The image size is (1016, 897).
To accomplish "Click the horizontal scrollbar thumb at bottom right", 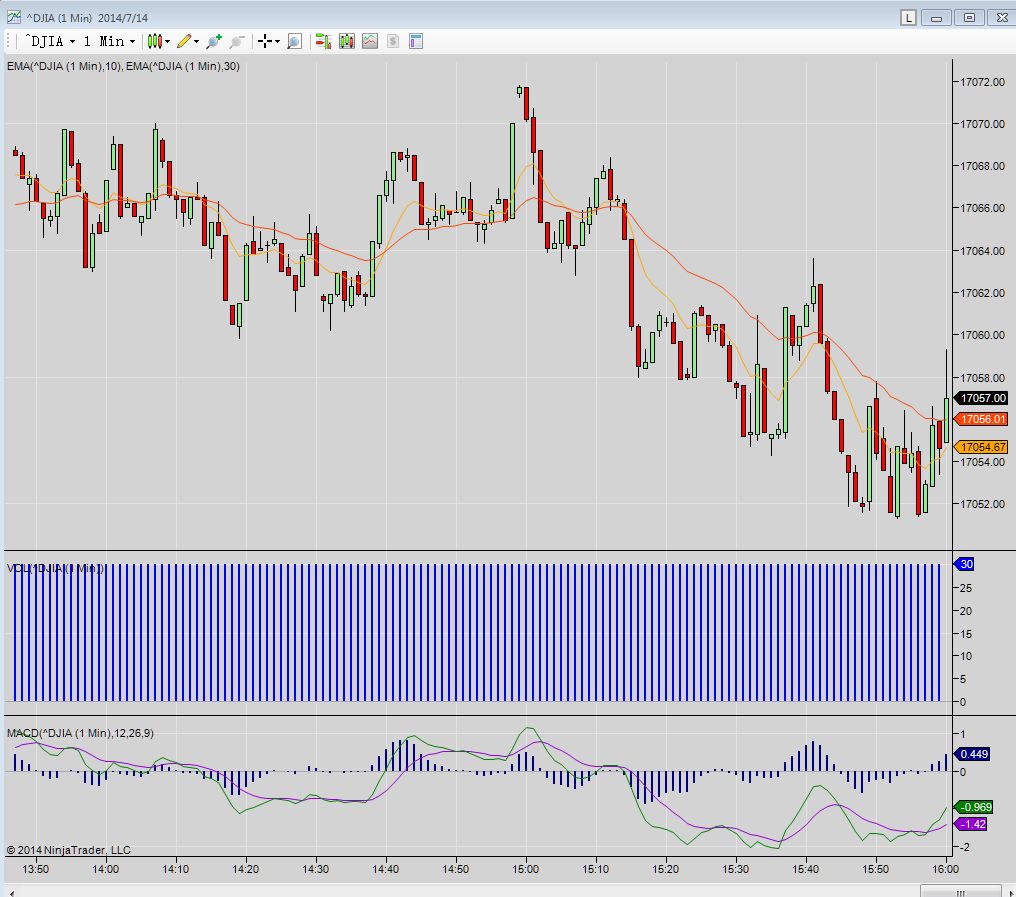I will pos(961,891).
